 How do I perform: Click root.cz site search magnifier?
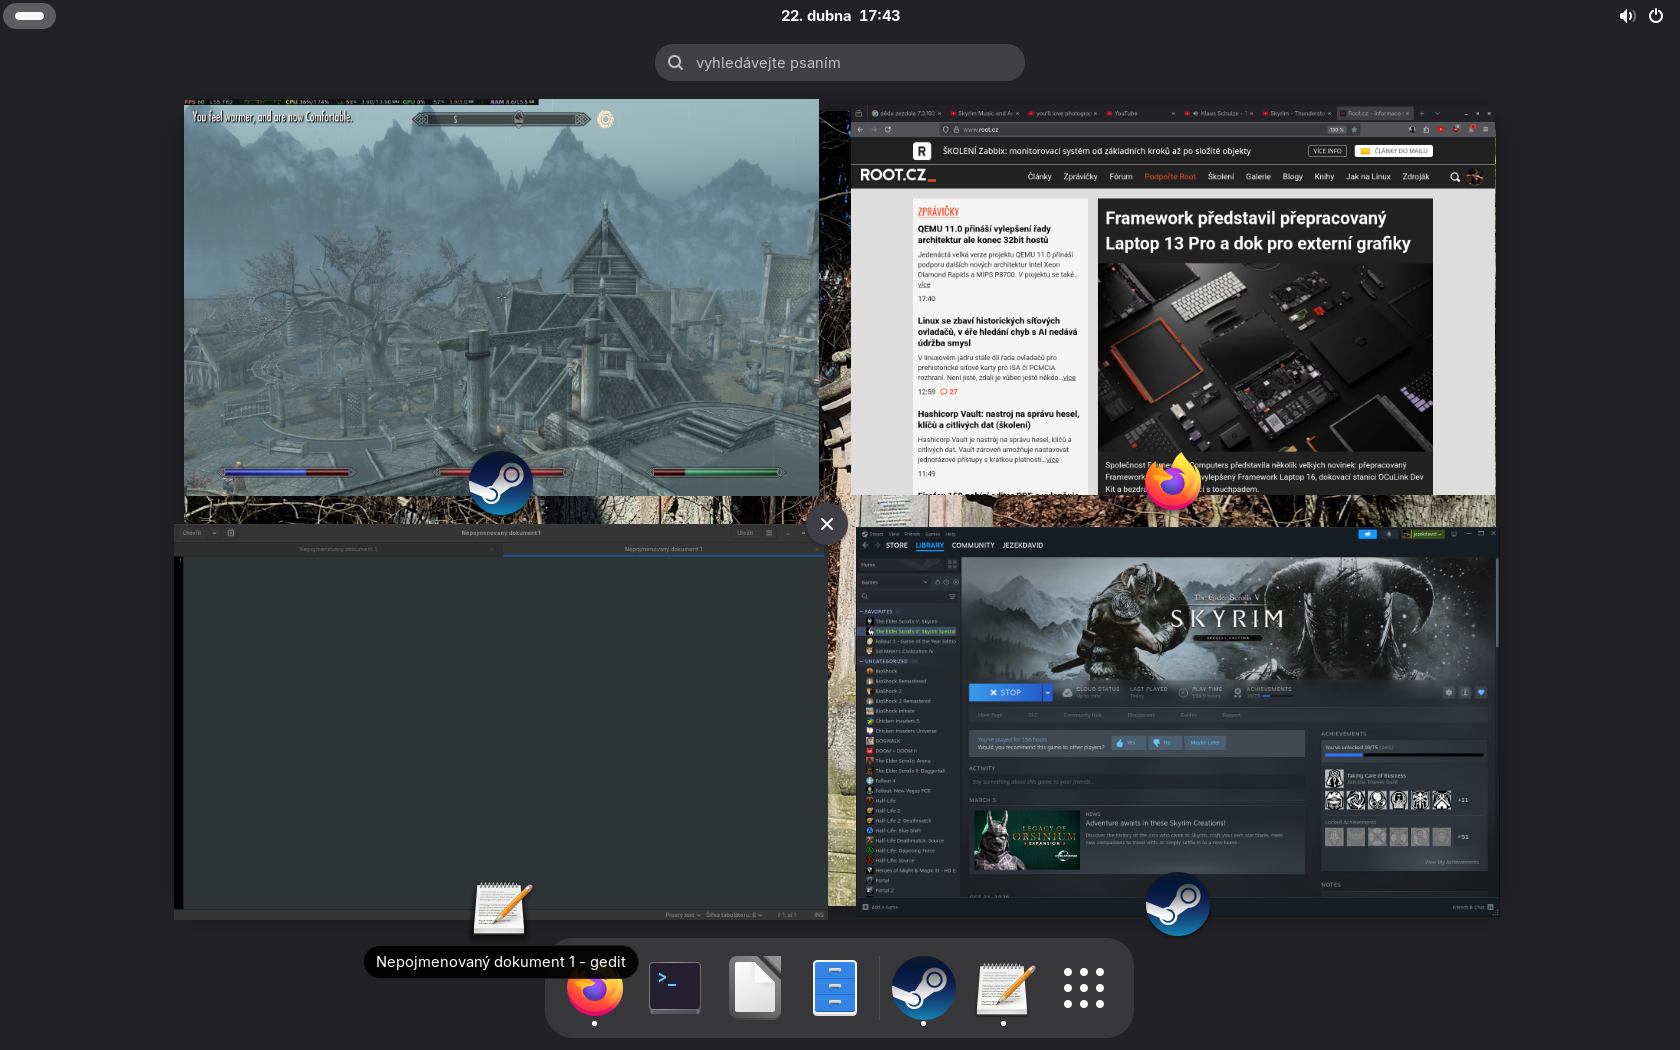point(1455,177)
